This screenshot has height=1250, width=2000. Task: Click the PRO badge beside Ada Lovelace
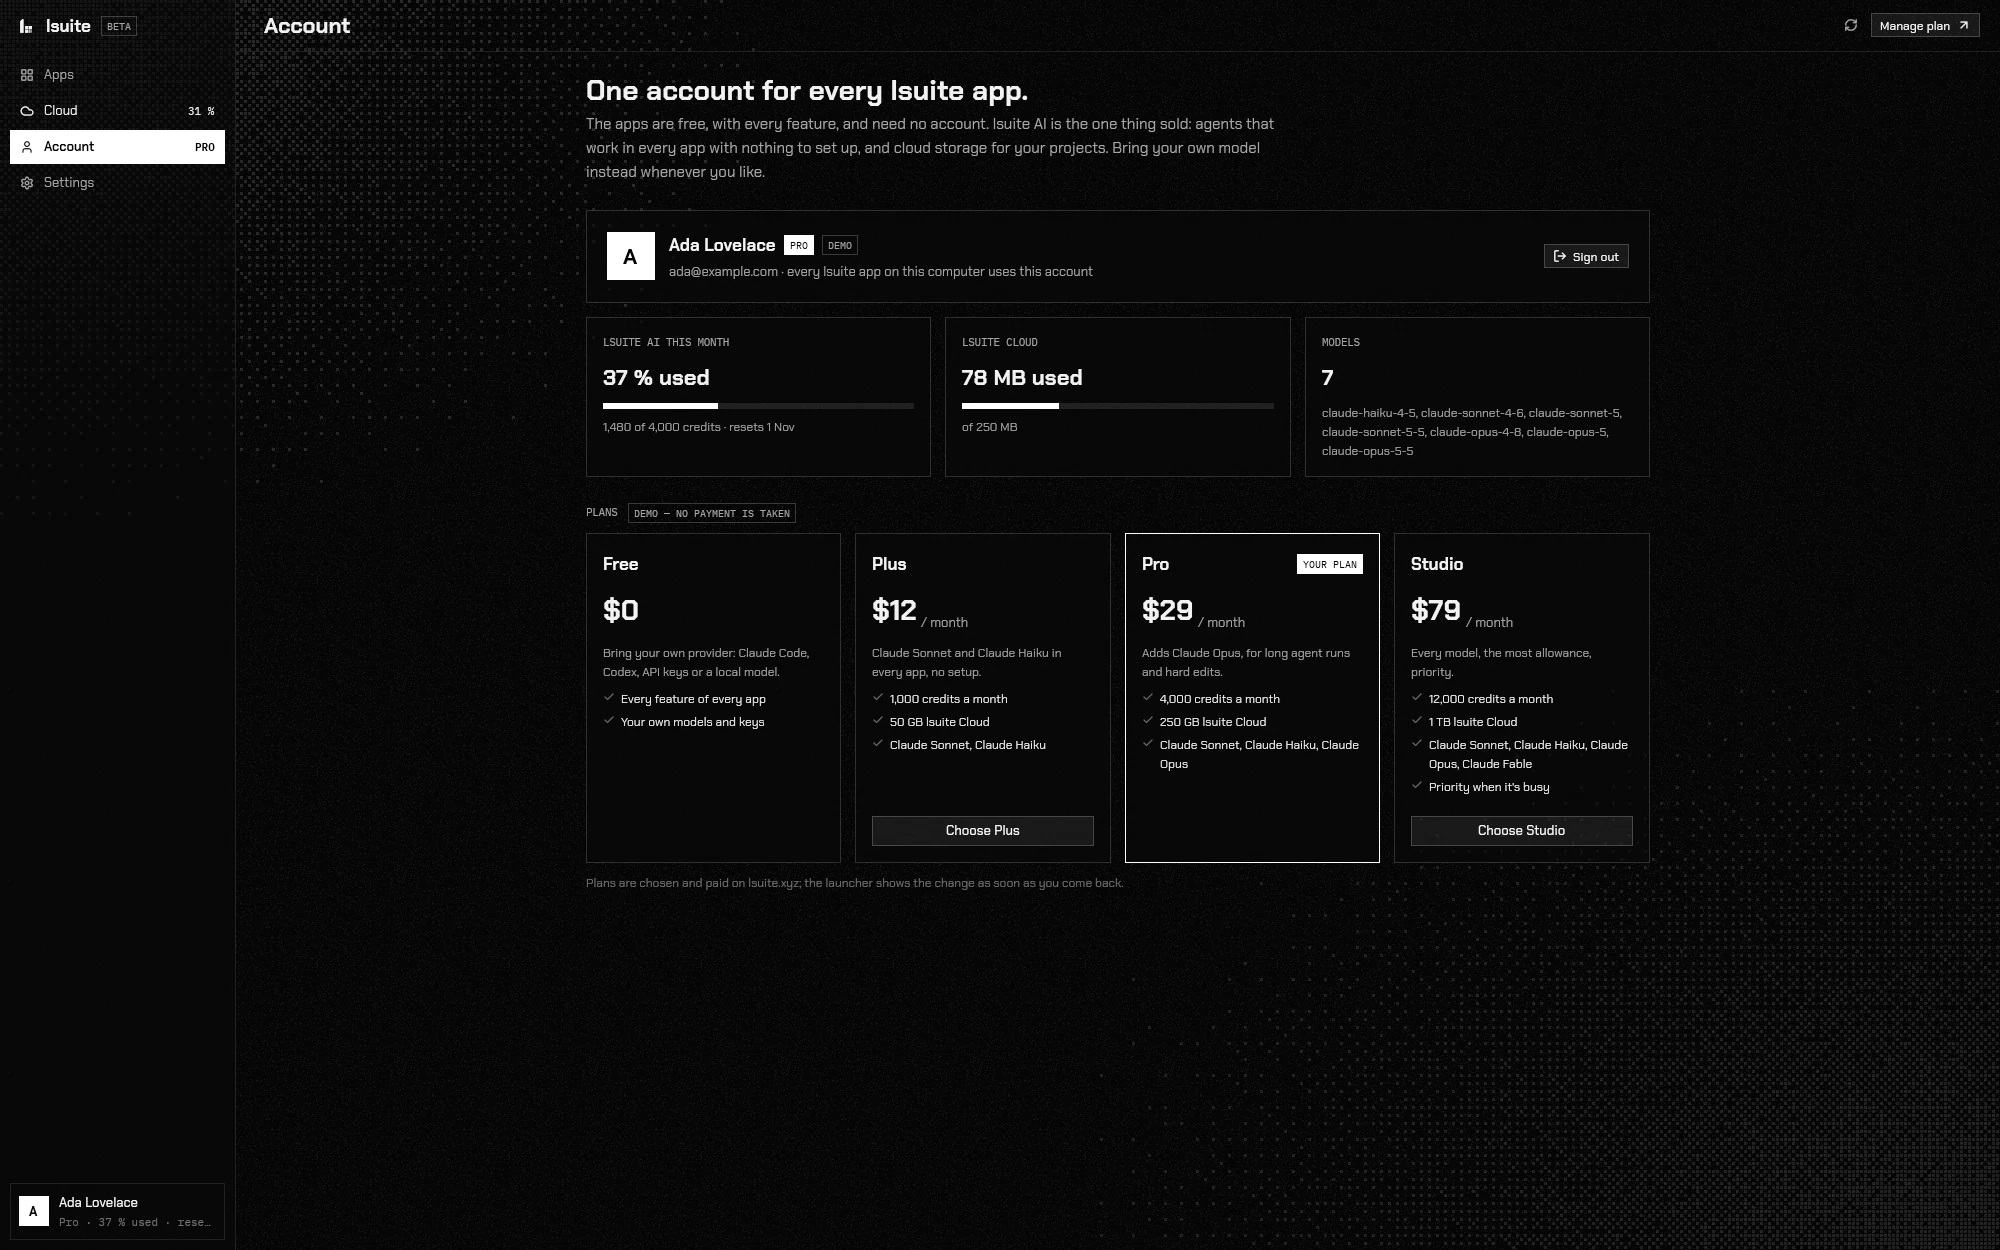click(x=798, y=245)
